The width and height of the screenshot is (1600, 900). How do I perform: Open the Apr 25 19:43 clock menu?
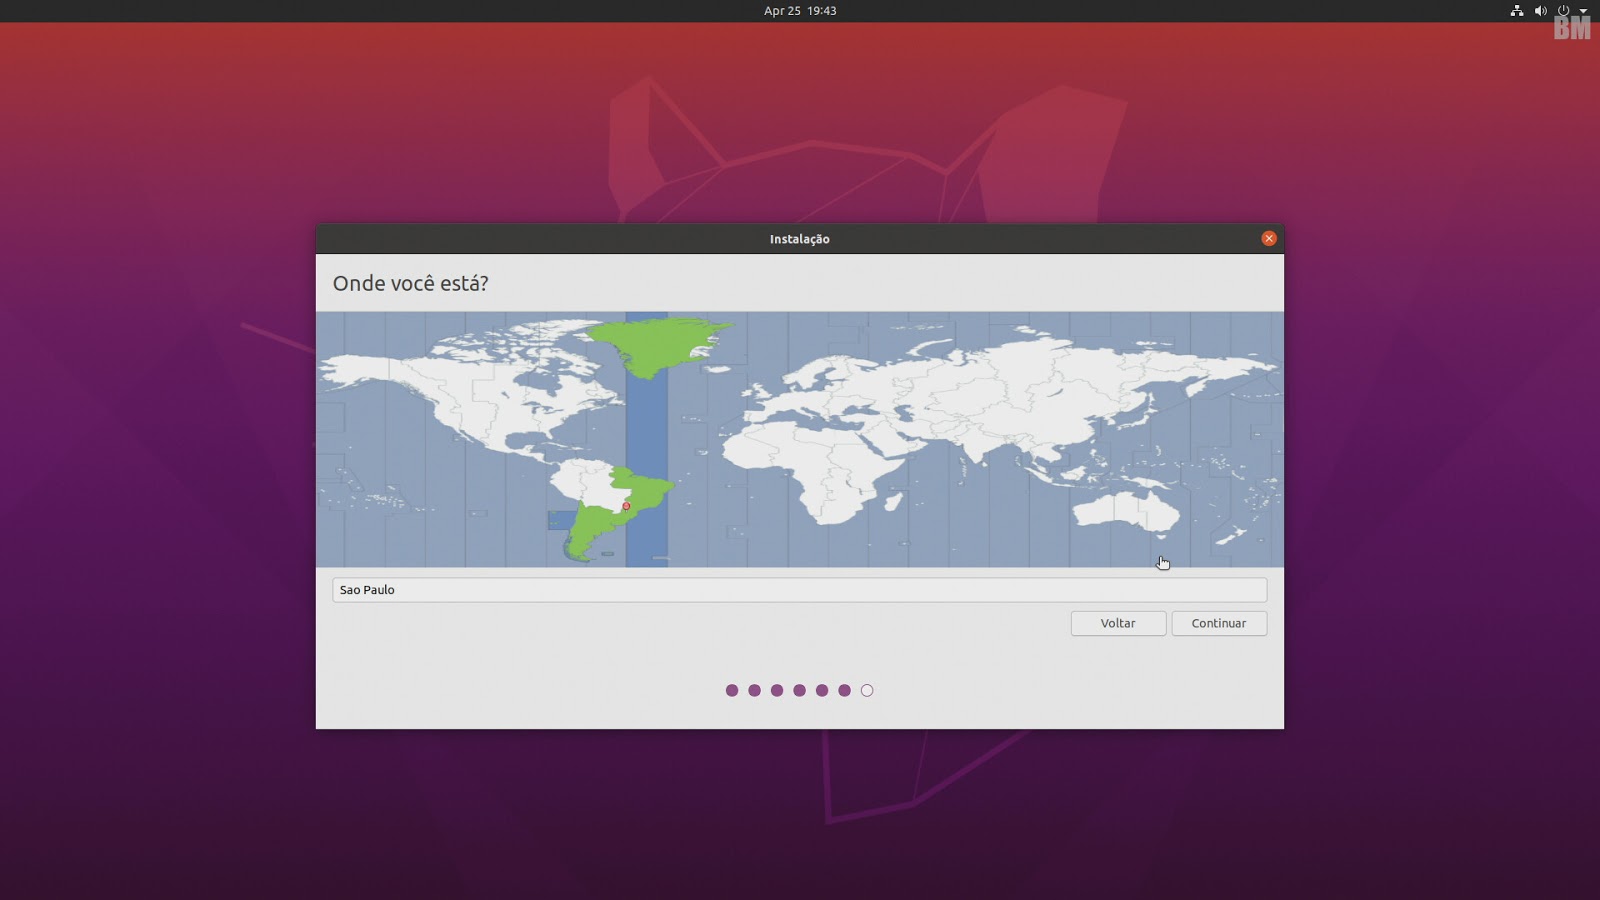coord(800,11)
